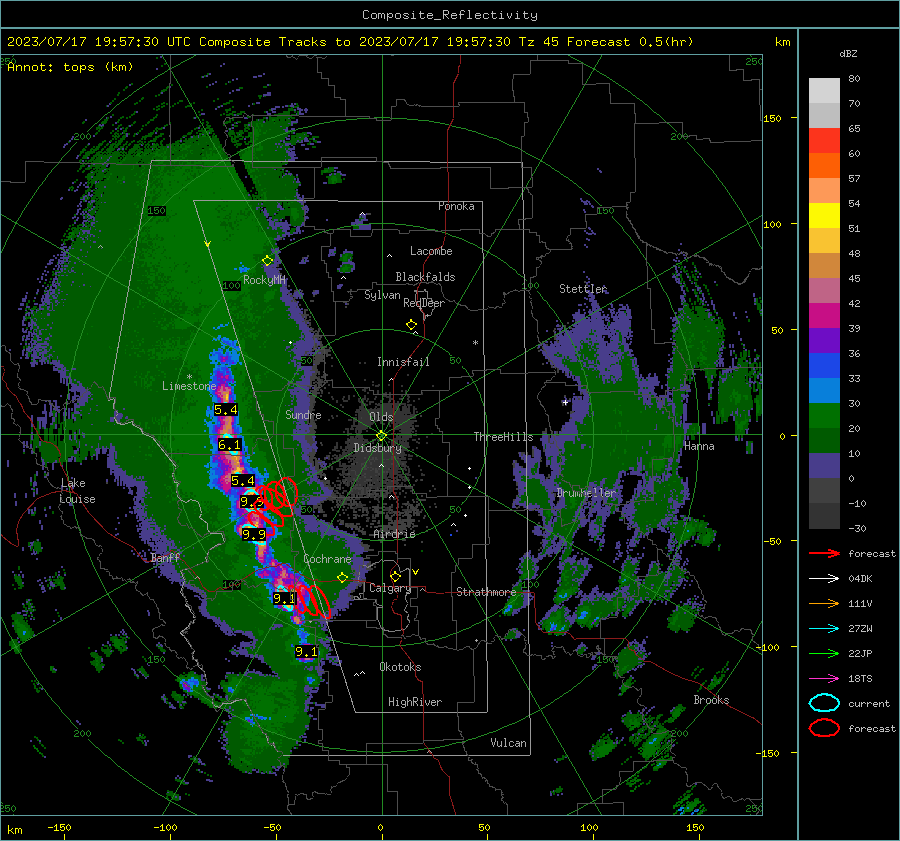This screenshot has height=841, width=900.
Task: Click the red forecast ellipse legend symbol
Action: coord(824,728)
